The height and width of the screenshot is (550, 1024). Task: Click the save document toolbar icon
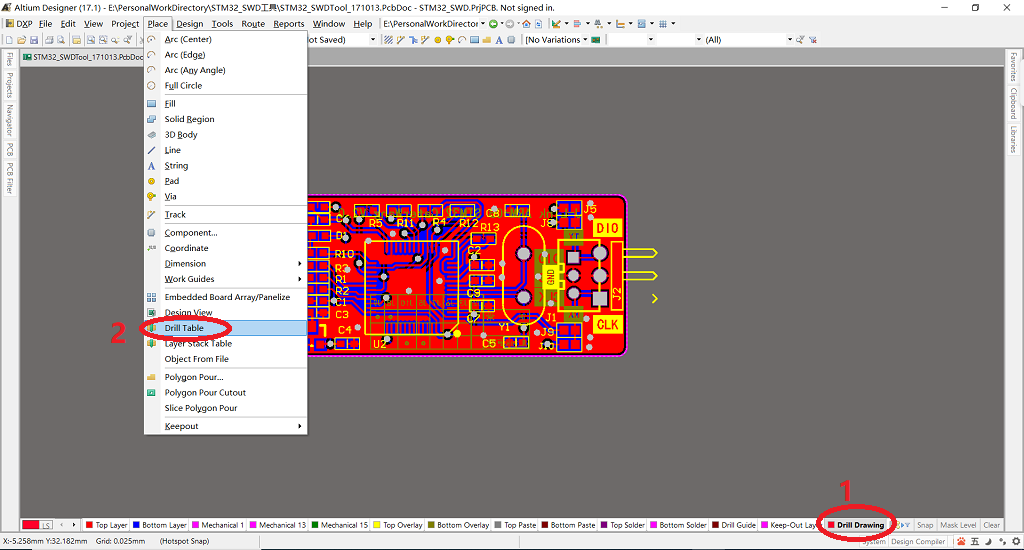[x=34, y=40]
